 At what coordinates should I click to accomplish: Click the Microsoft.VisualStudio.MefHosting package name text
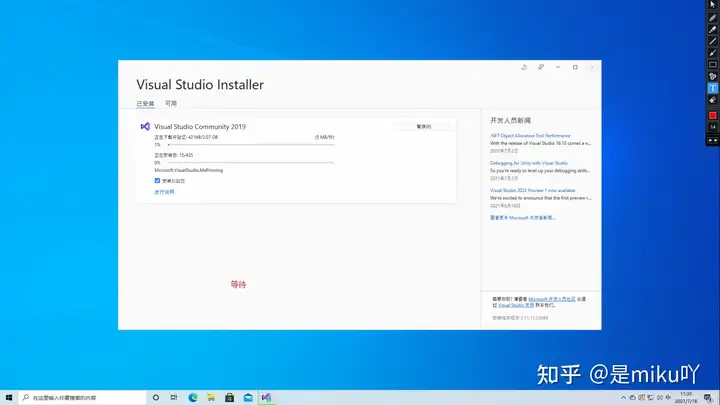pyautogui.click(x=189, y=170)
